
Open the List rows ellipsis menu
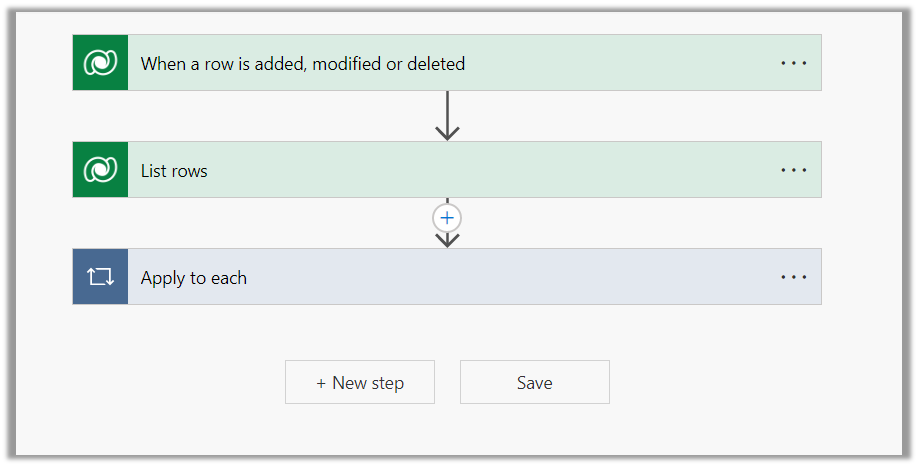click(793, 170)
